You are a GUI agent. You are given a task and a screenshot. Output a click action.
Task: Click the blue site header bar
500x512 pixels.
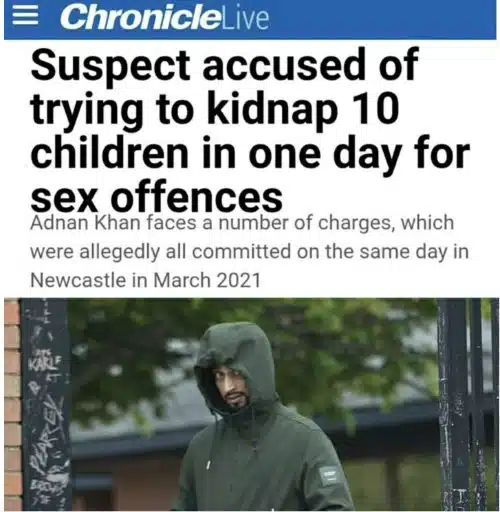pyautogui.click(x=250, y=20)
